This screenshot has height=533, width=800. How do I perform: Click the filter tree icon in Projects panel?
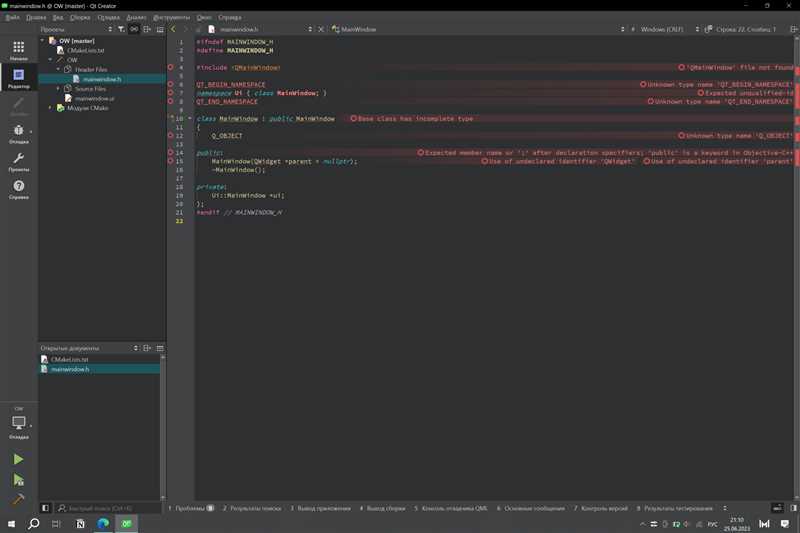[x=121, y=29]
